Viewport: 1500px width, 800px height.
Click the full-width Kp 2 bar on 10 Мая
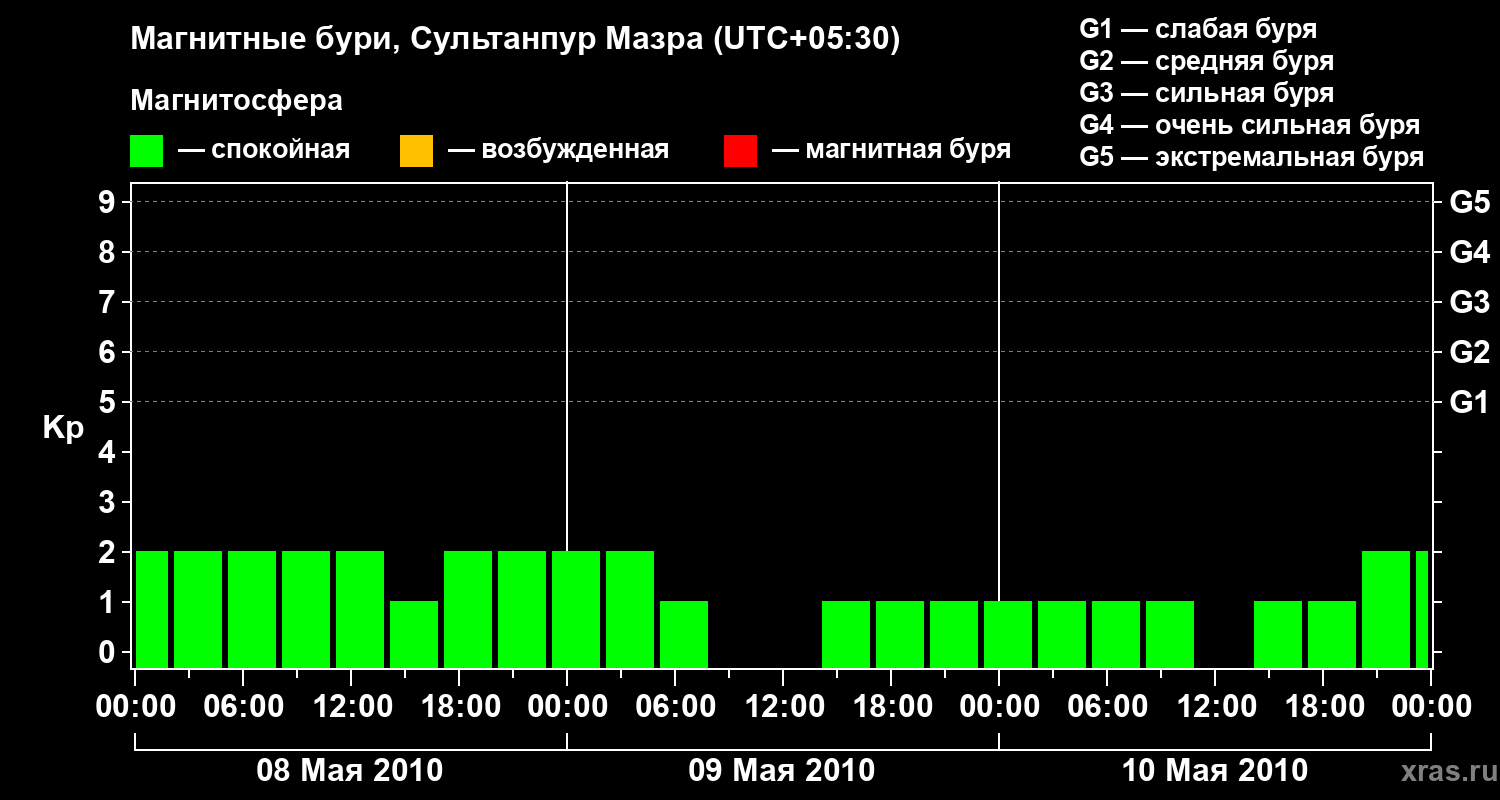pyautogui.click(x=1386, y=609)
